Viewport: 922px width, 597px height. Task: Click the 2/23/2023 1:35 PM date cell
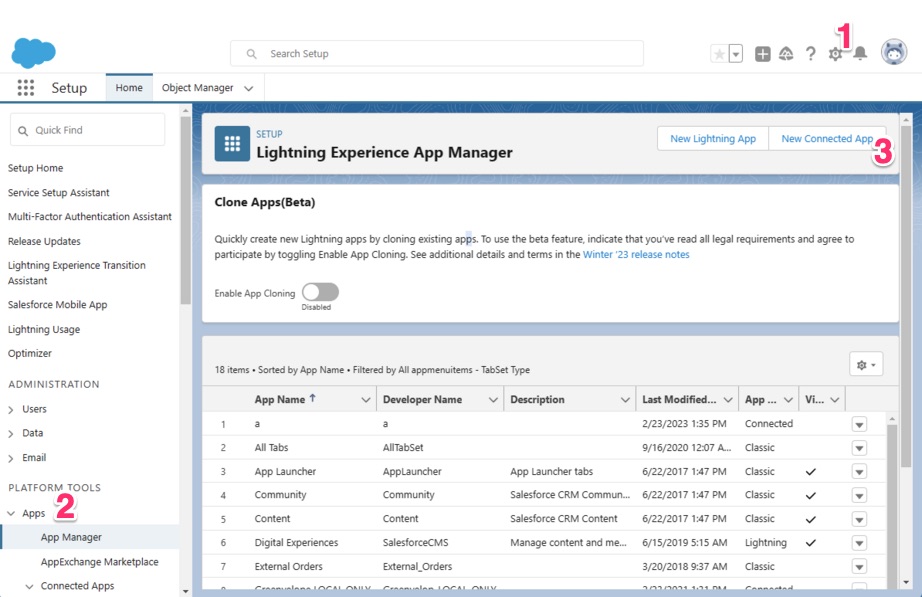[684, 424]
